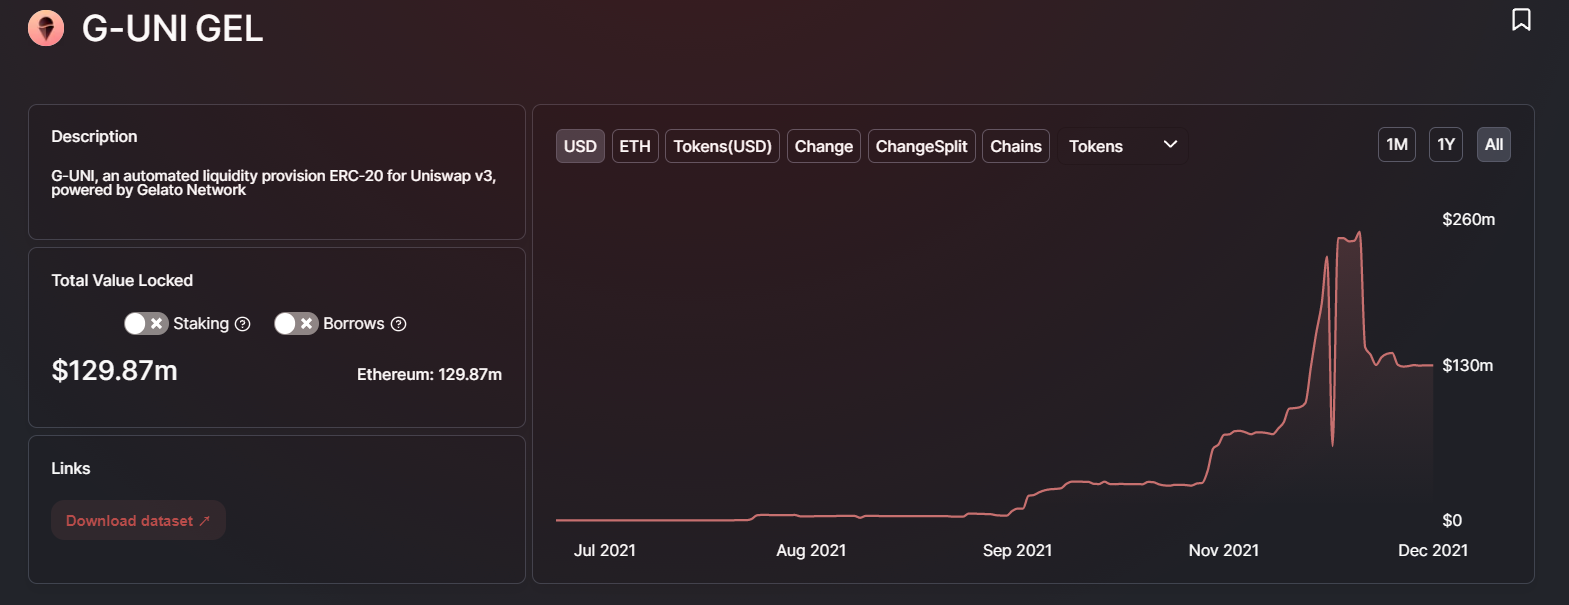This screenshot has height=605, width=1569.
Task: Click the Download dataset link
Action: coord(138,520)
